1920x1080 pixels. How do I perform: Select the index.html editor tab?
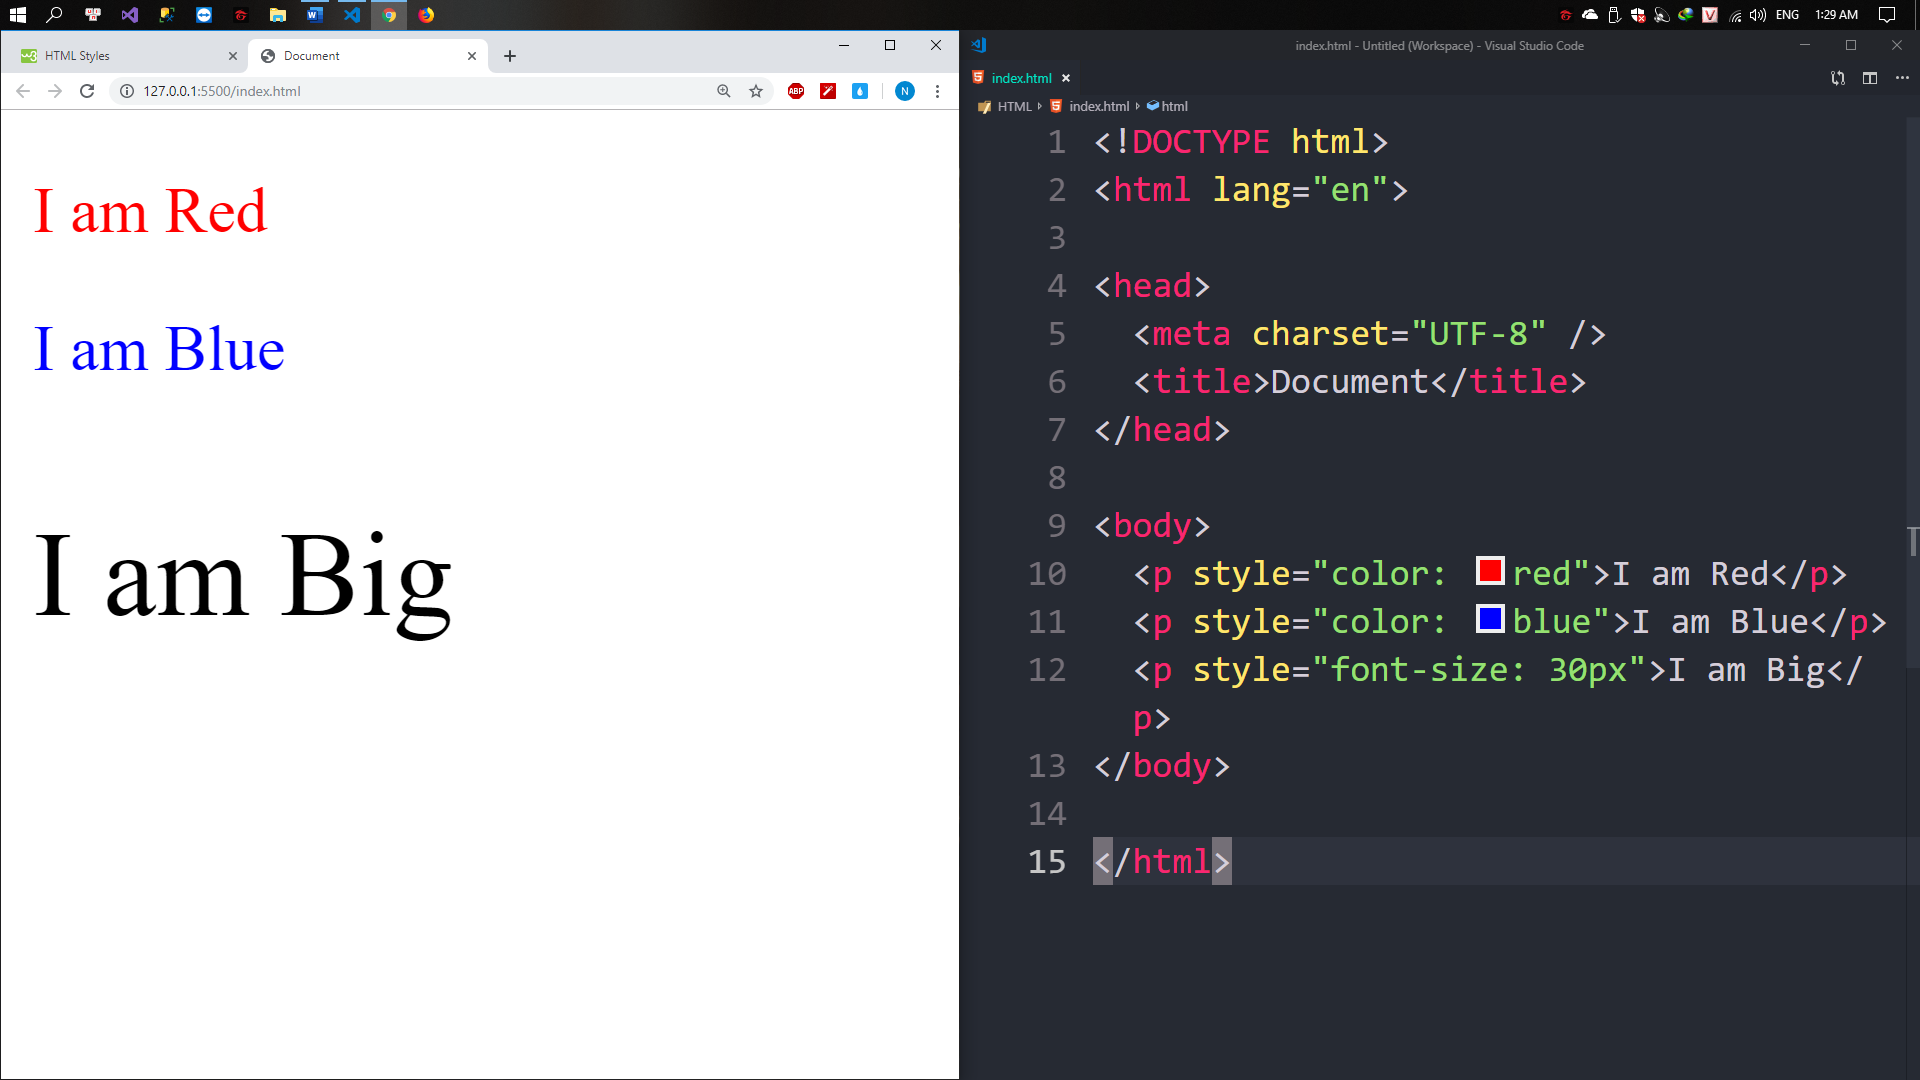click(x=1021, y=78)
